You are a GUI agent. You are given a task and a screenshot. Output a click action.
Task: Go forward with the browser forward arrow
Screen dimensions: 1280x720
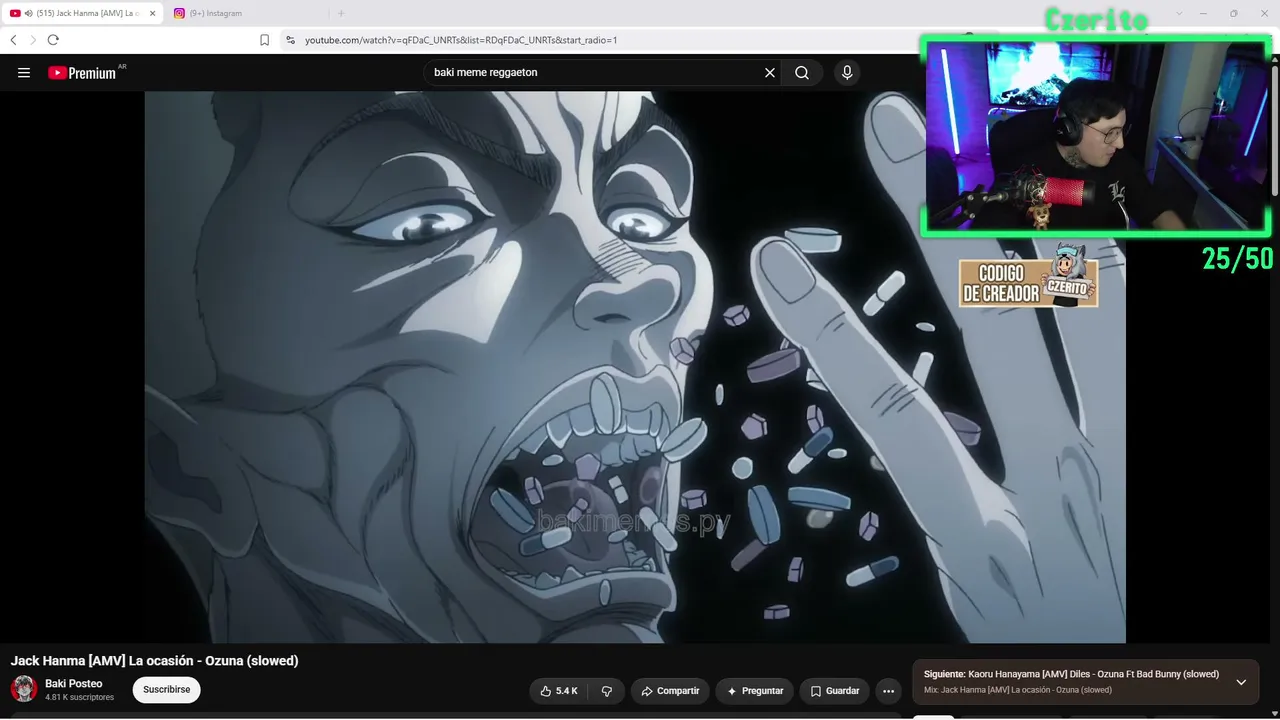(x=32, y=40)
